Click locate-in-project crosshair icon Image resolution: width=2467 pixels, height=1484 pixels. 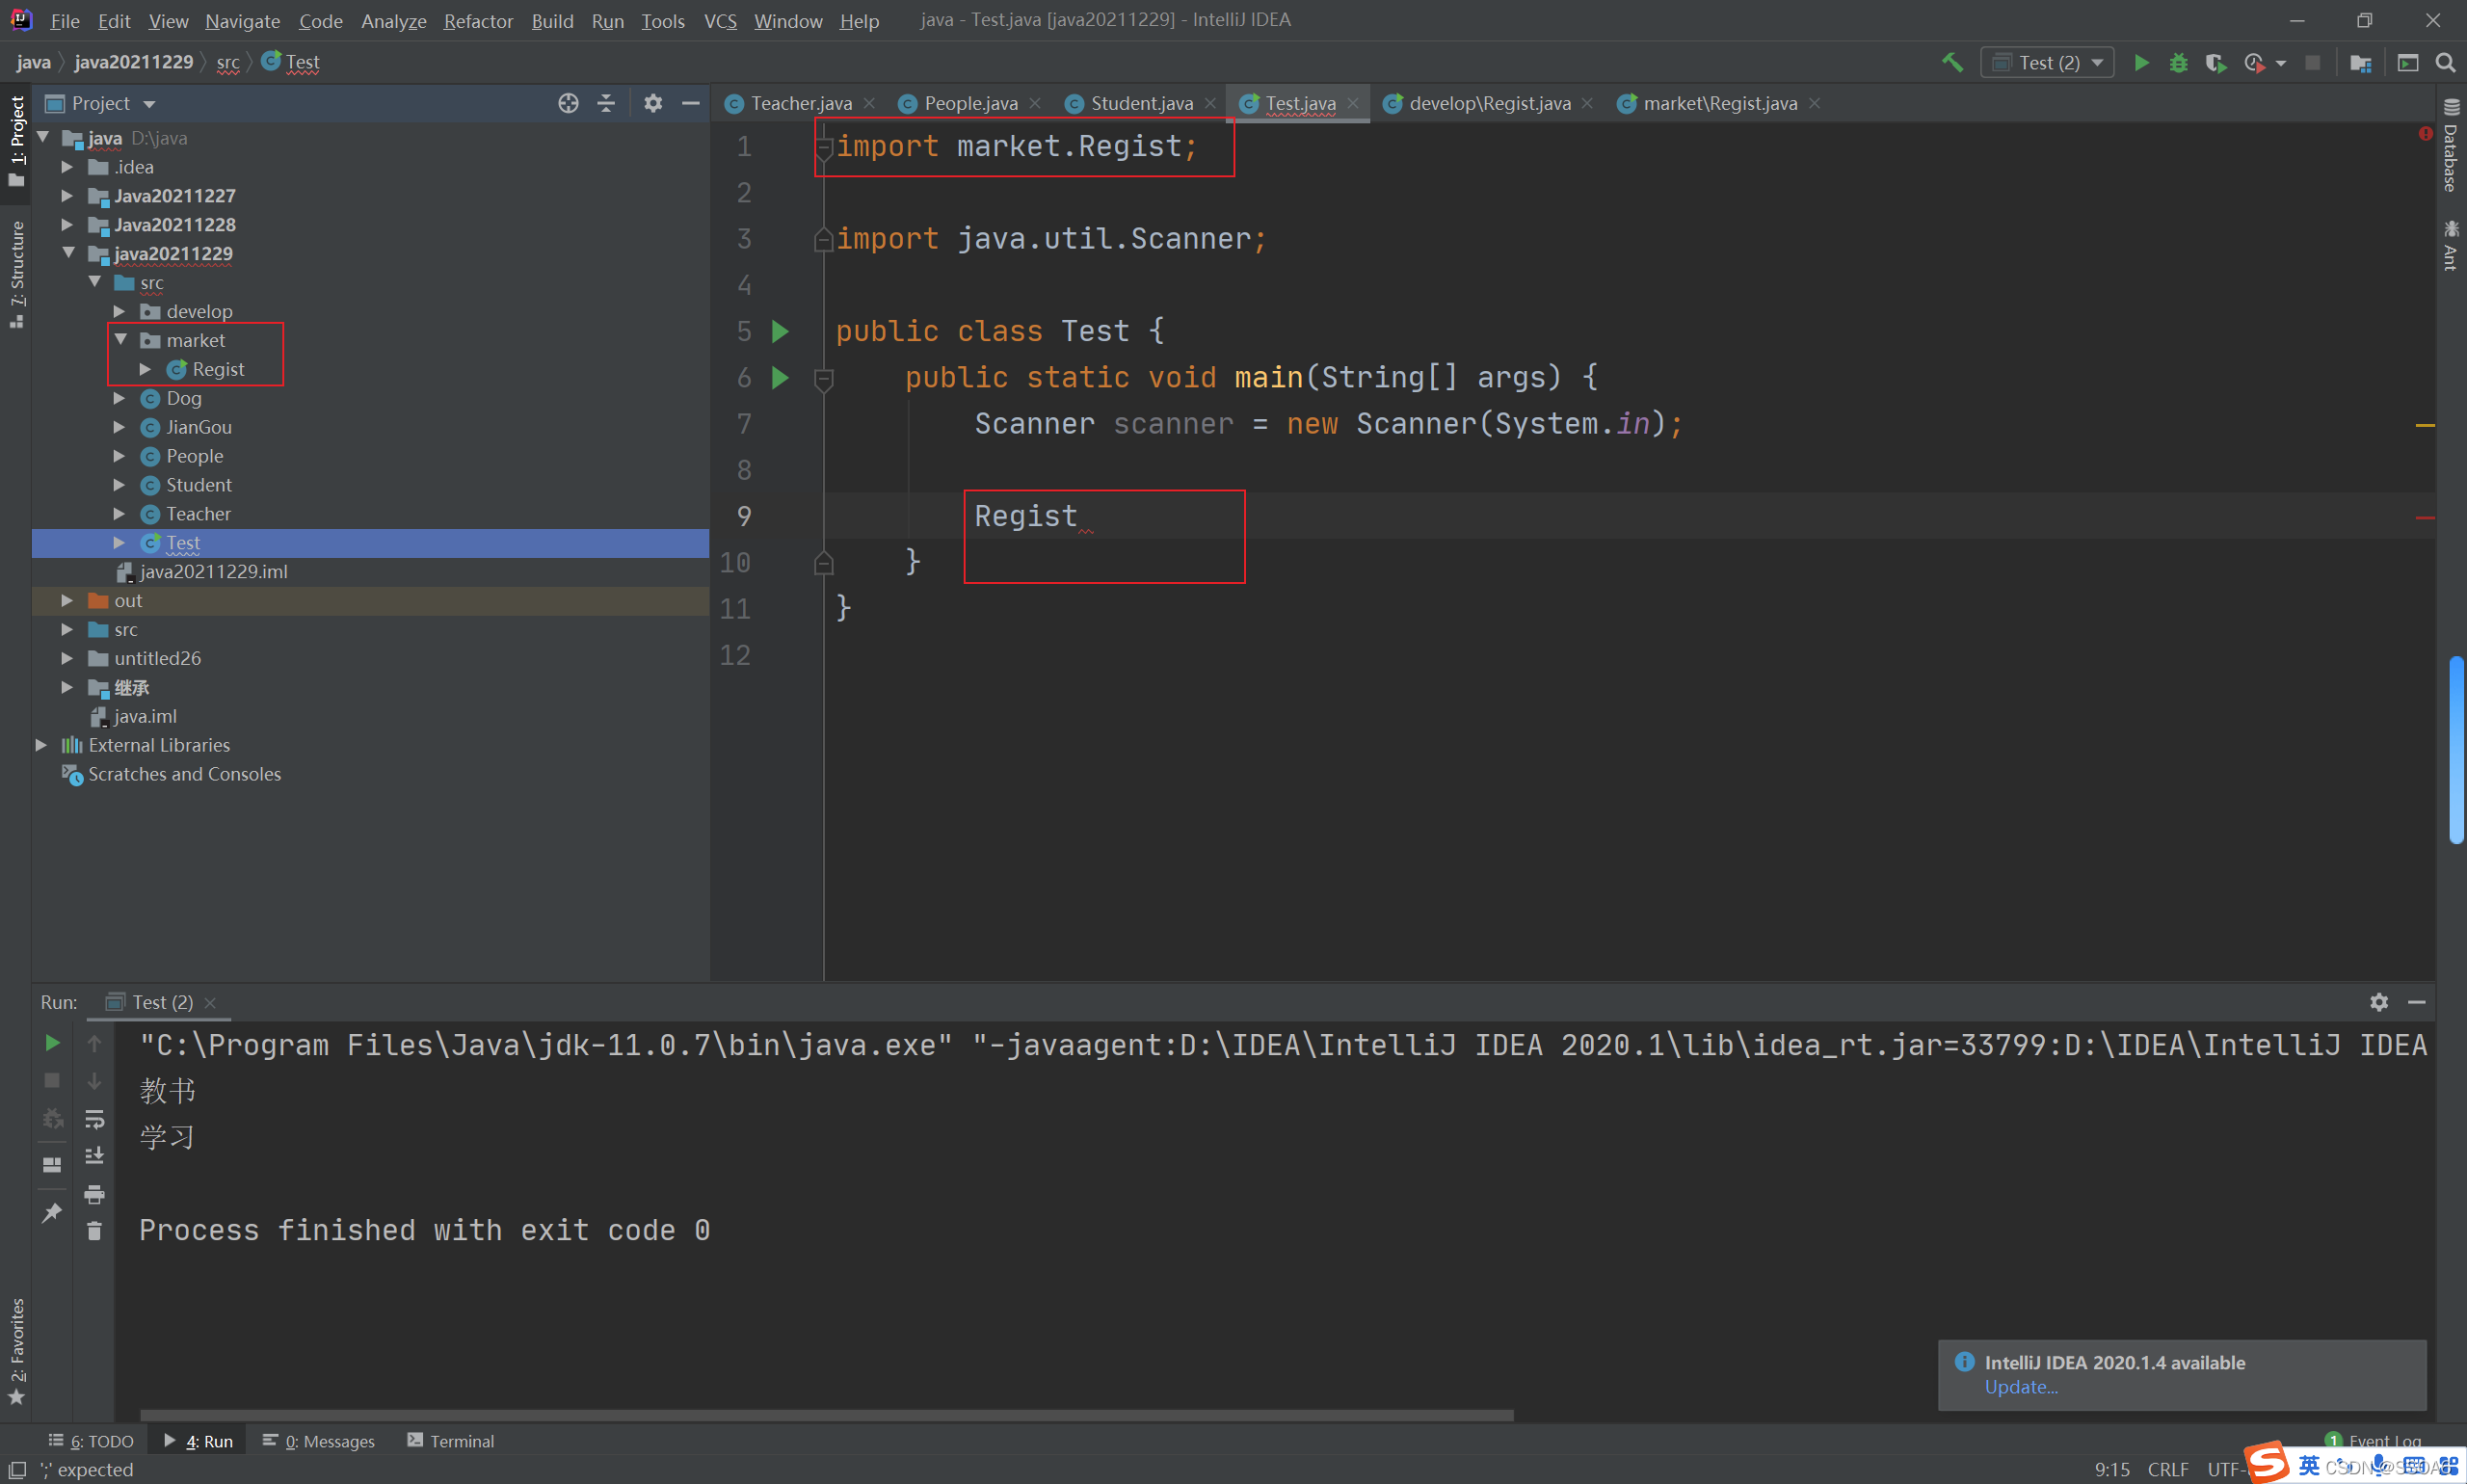[x=568, y=103]
